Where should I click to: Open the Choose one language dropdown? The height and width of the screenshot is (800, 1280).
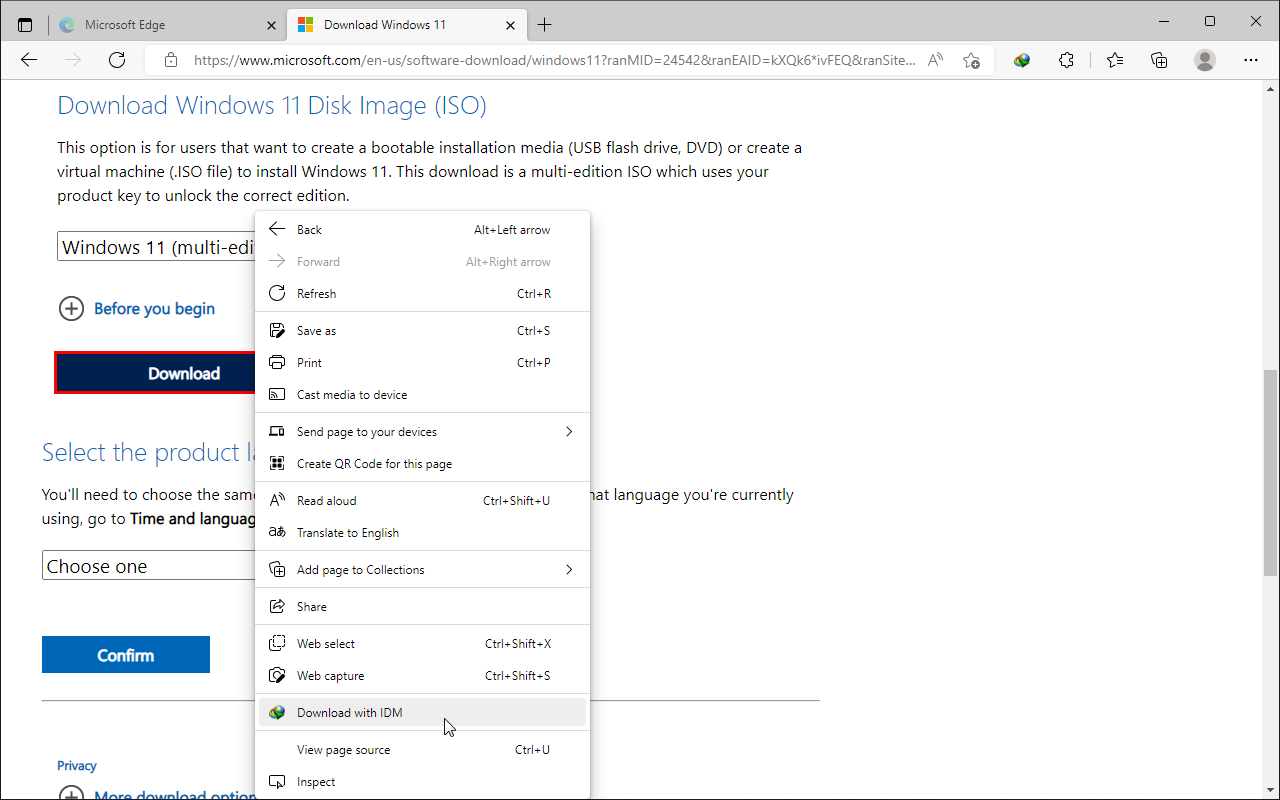[149, 566]
